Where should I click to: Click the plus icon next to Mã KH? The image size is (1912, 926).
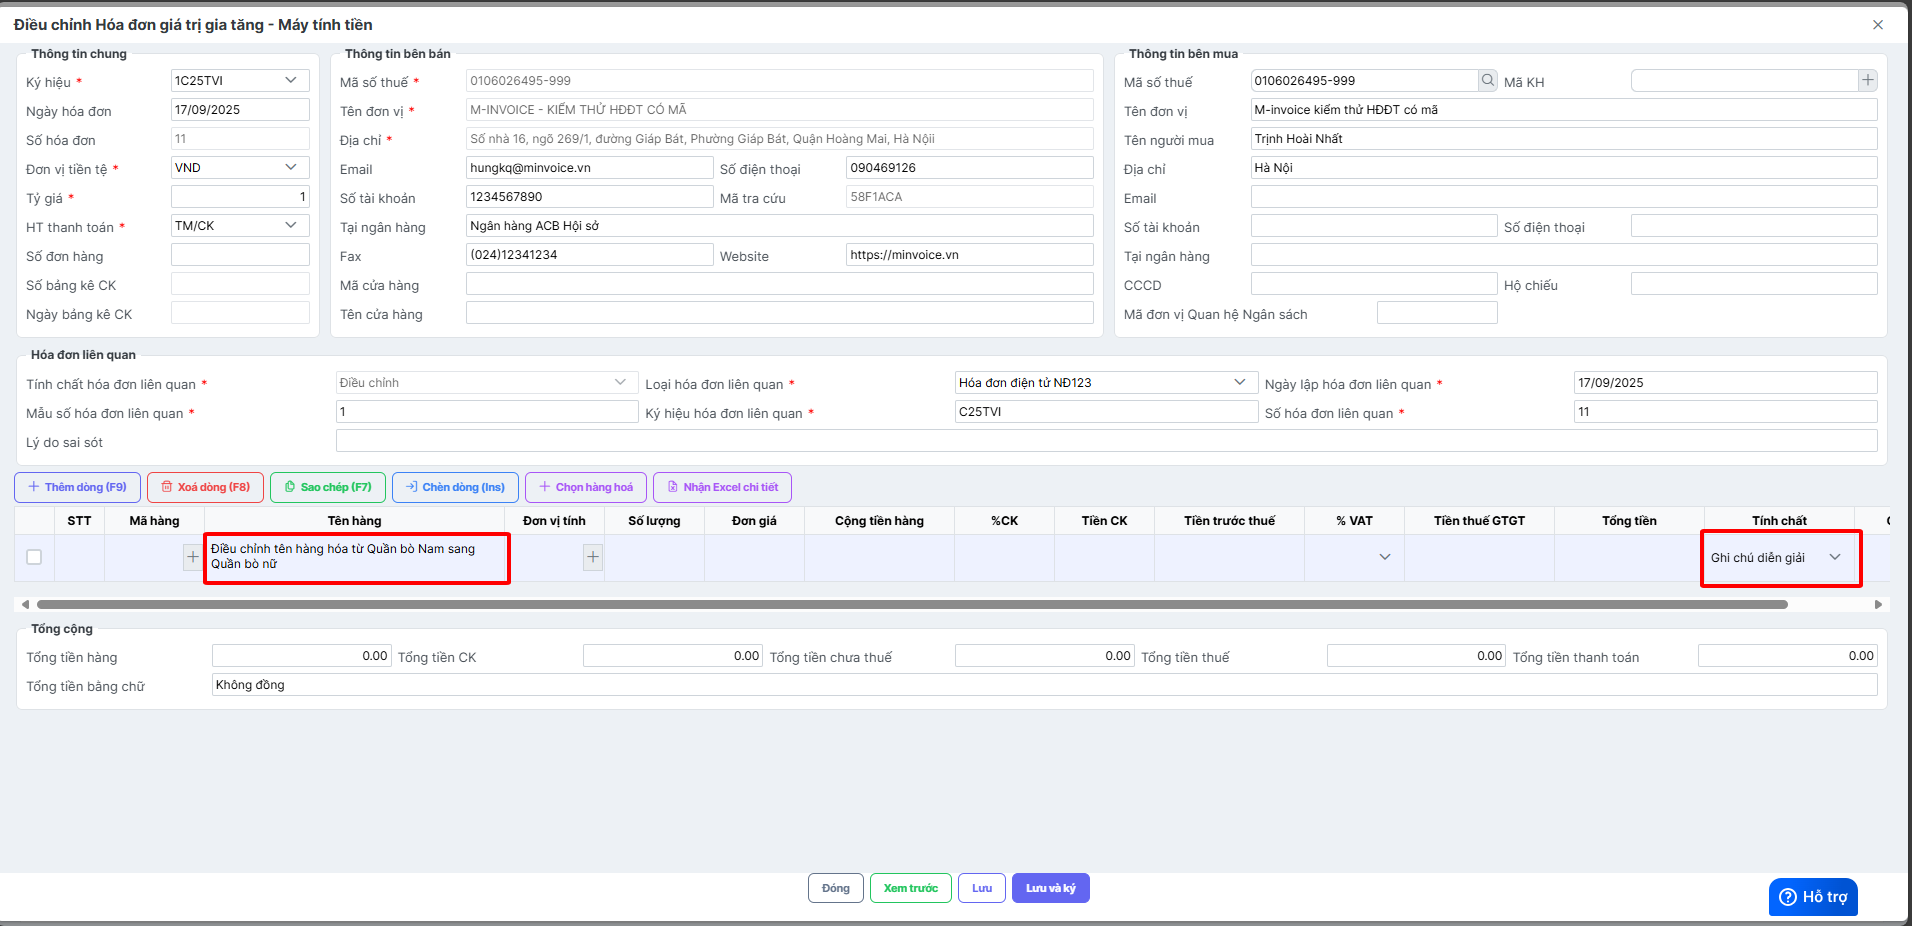pos(1867,81)
